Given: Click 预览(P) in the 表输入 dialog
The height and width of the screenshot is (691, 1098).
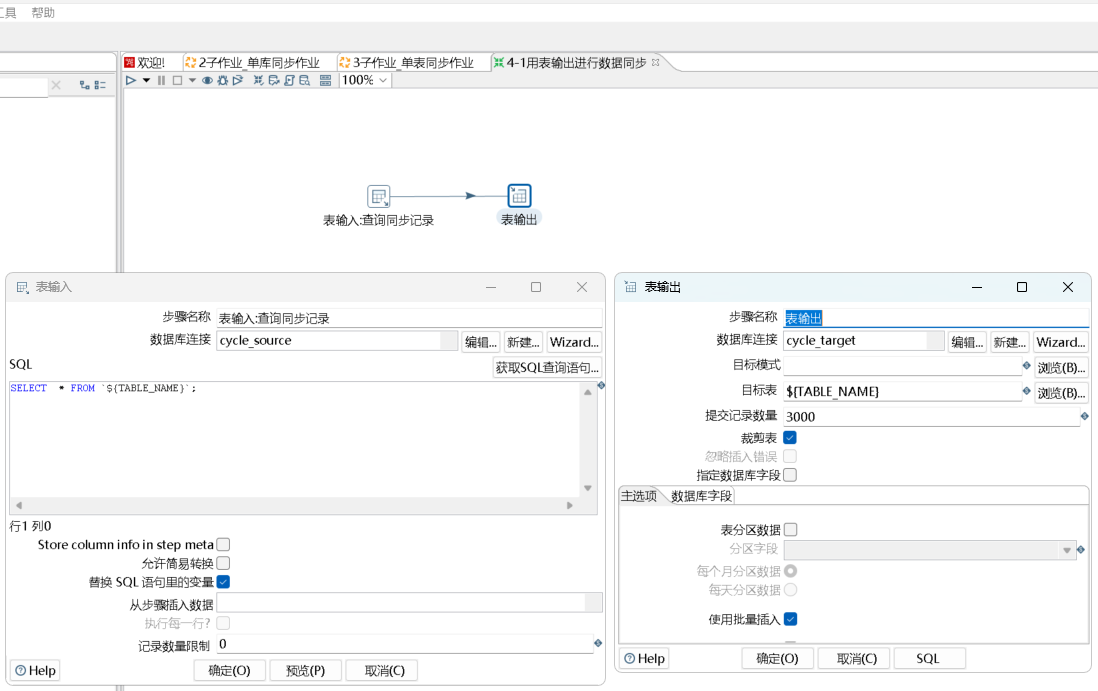Looking at the screenshot, I should [x=305, y=671].
